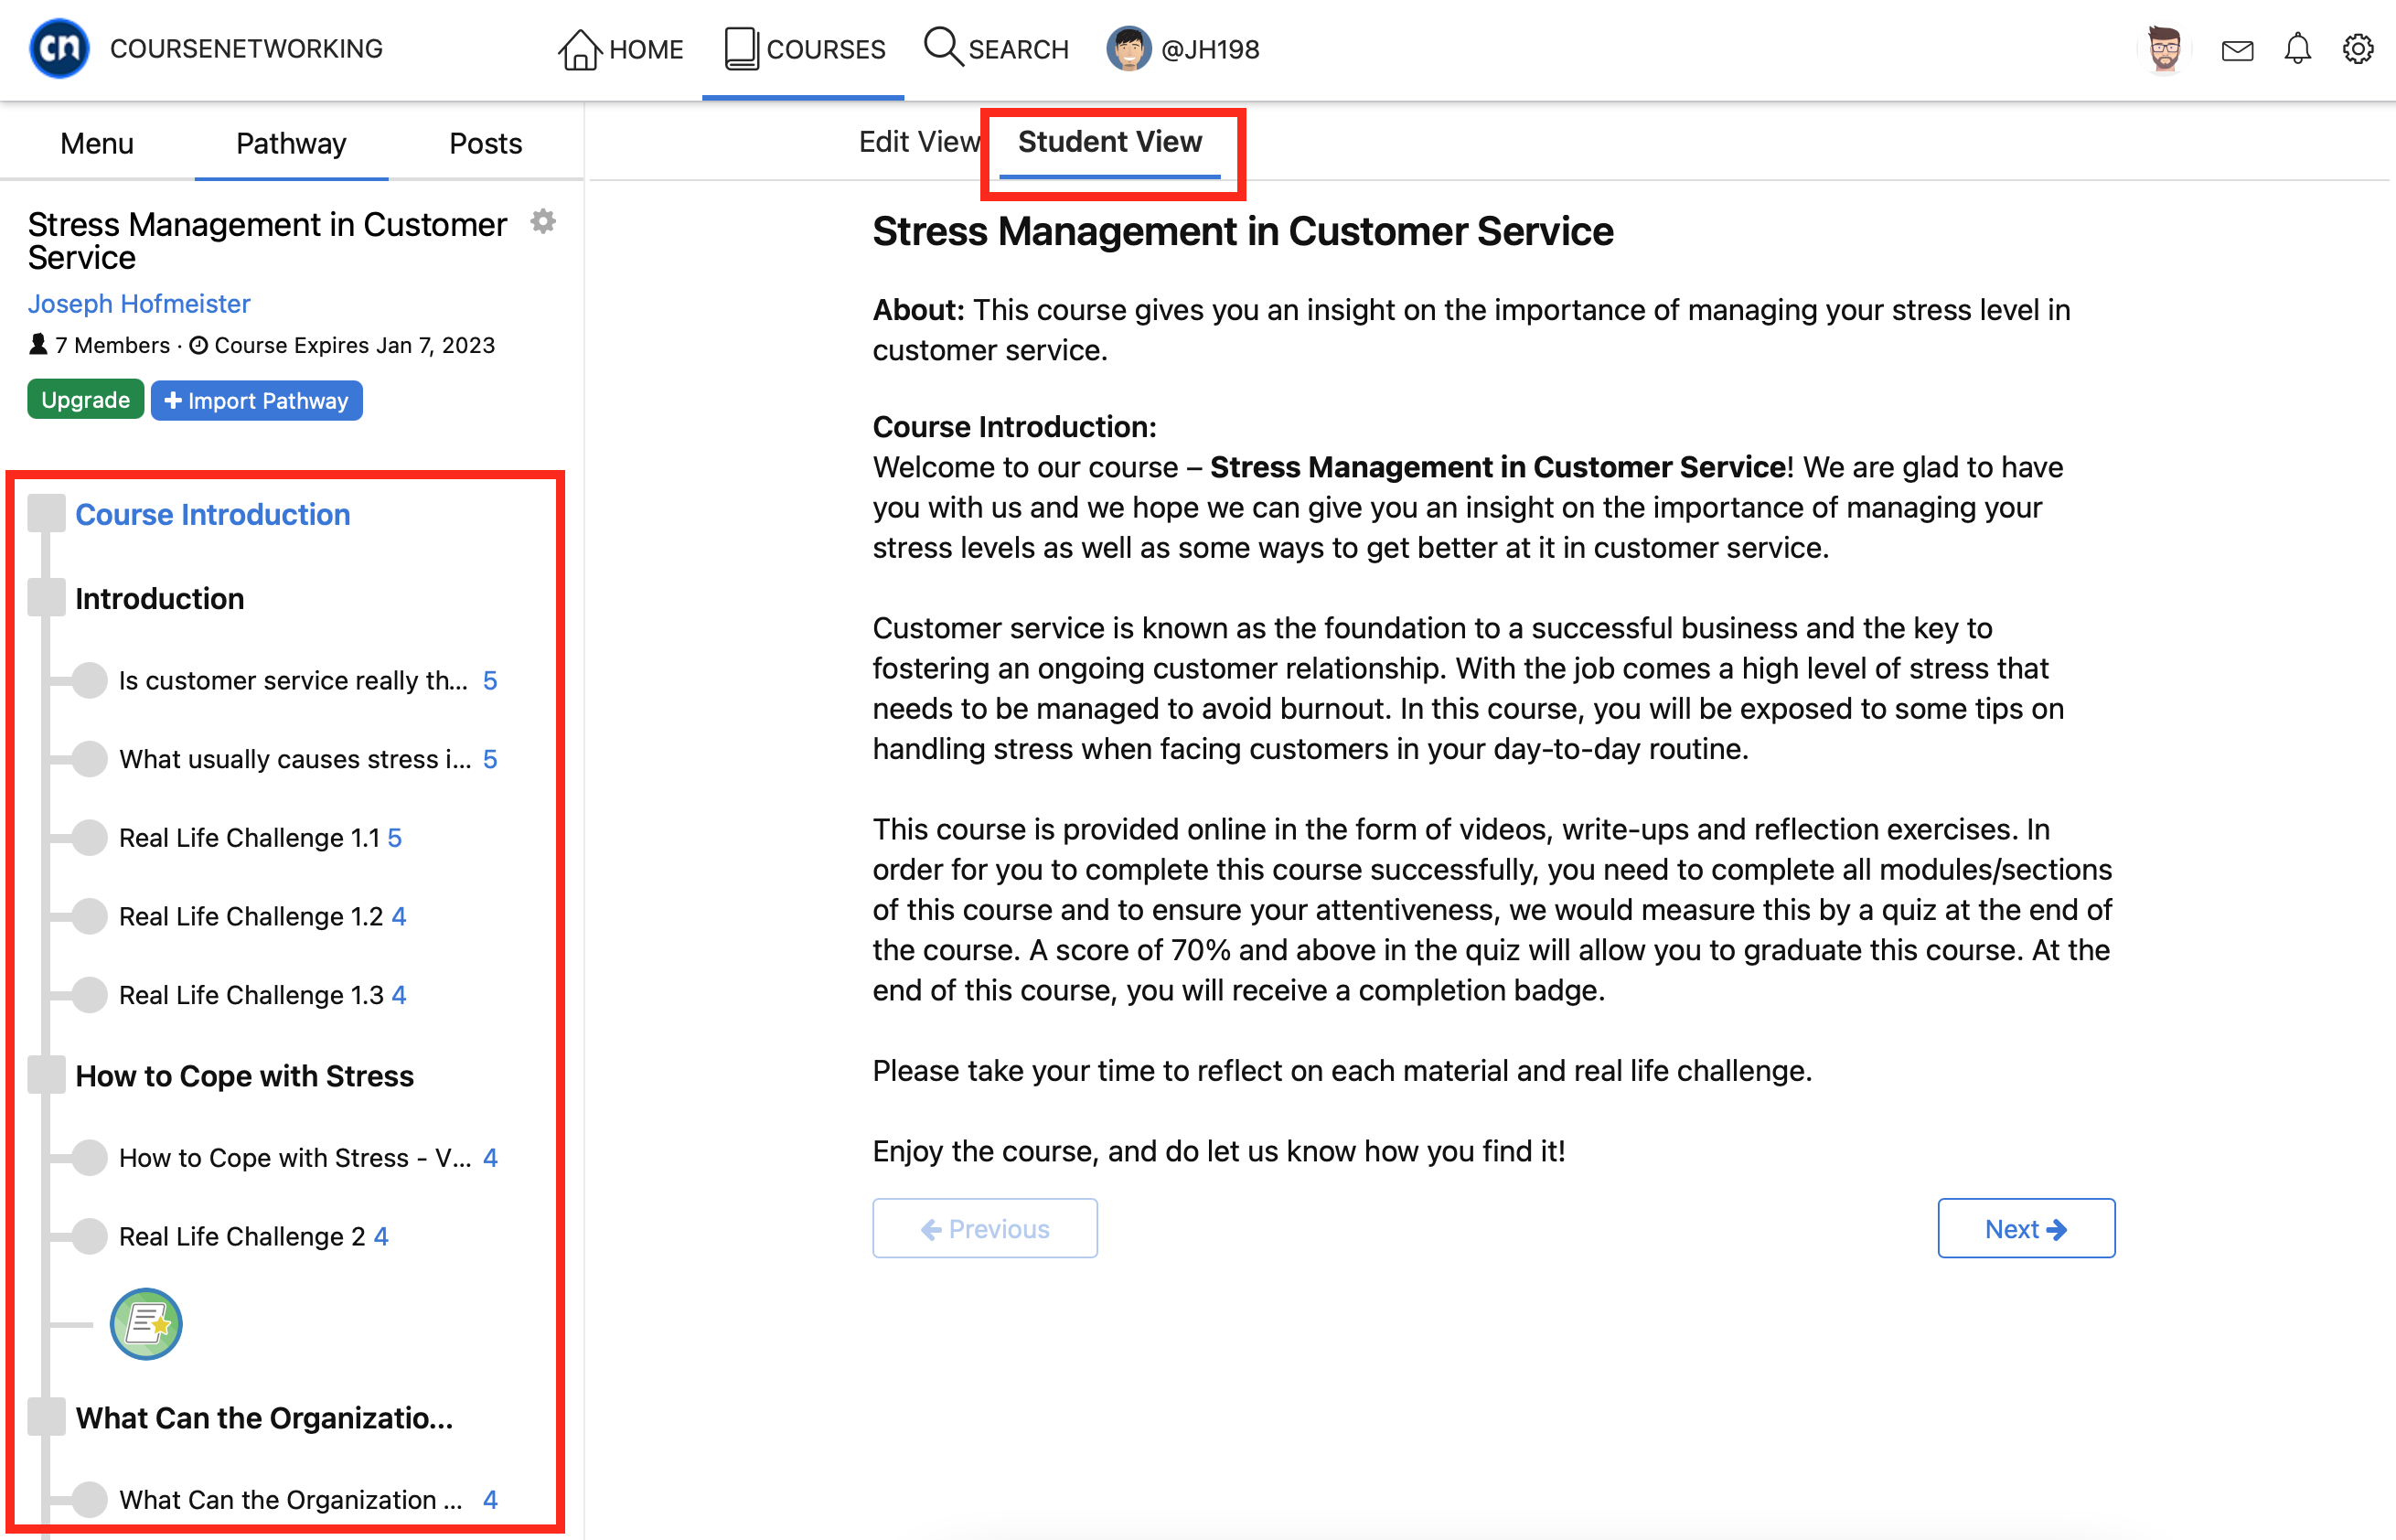Screen dimensions: 2396x1540
Task: Click the Next button
Action: click(2026, 1228)
